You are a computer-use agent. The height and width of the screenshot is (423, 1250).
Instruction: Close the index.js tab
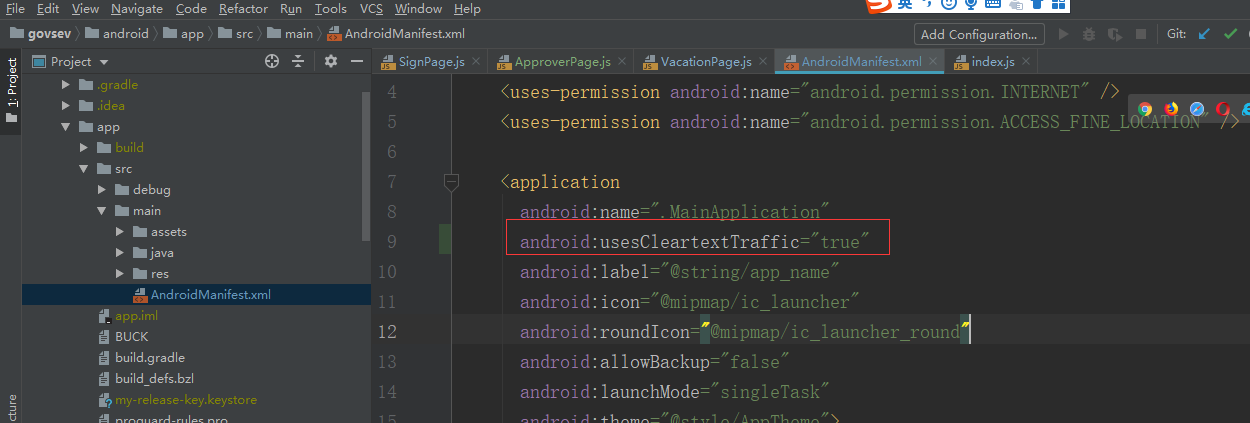(x=1028, y=62)
